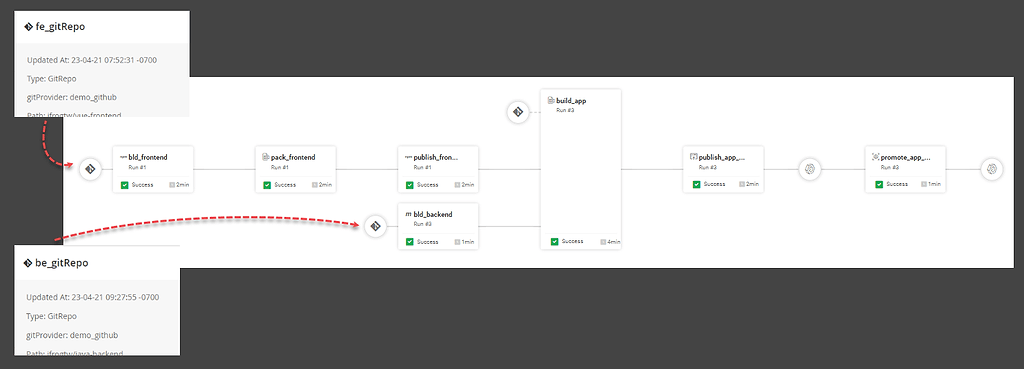Click the final fingerprint resource node after promote_app

click(x=991, y=169)
